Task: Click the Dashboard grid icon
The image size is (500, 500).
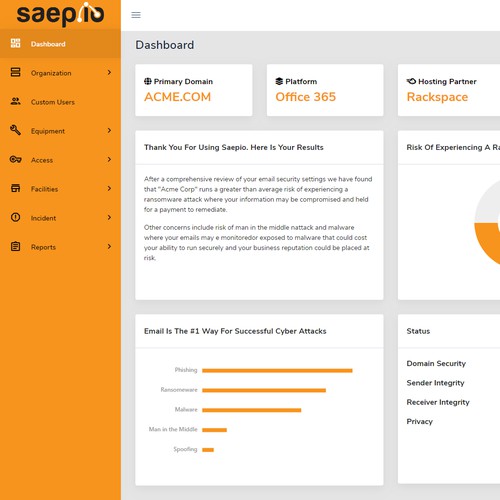Action: tap(15, 43)
